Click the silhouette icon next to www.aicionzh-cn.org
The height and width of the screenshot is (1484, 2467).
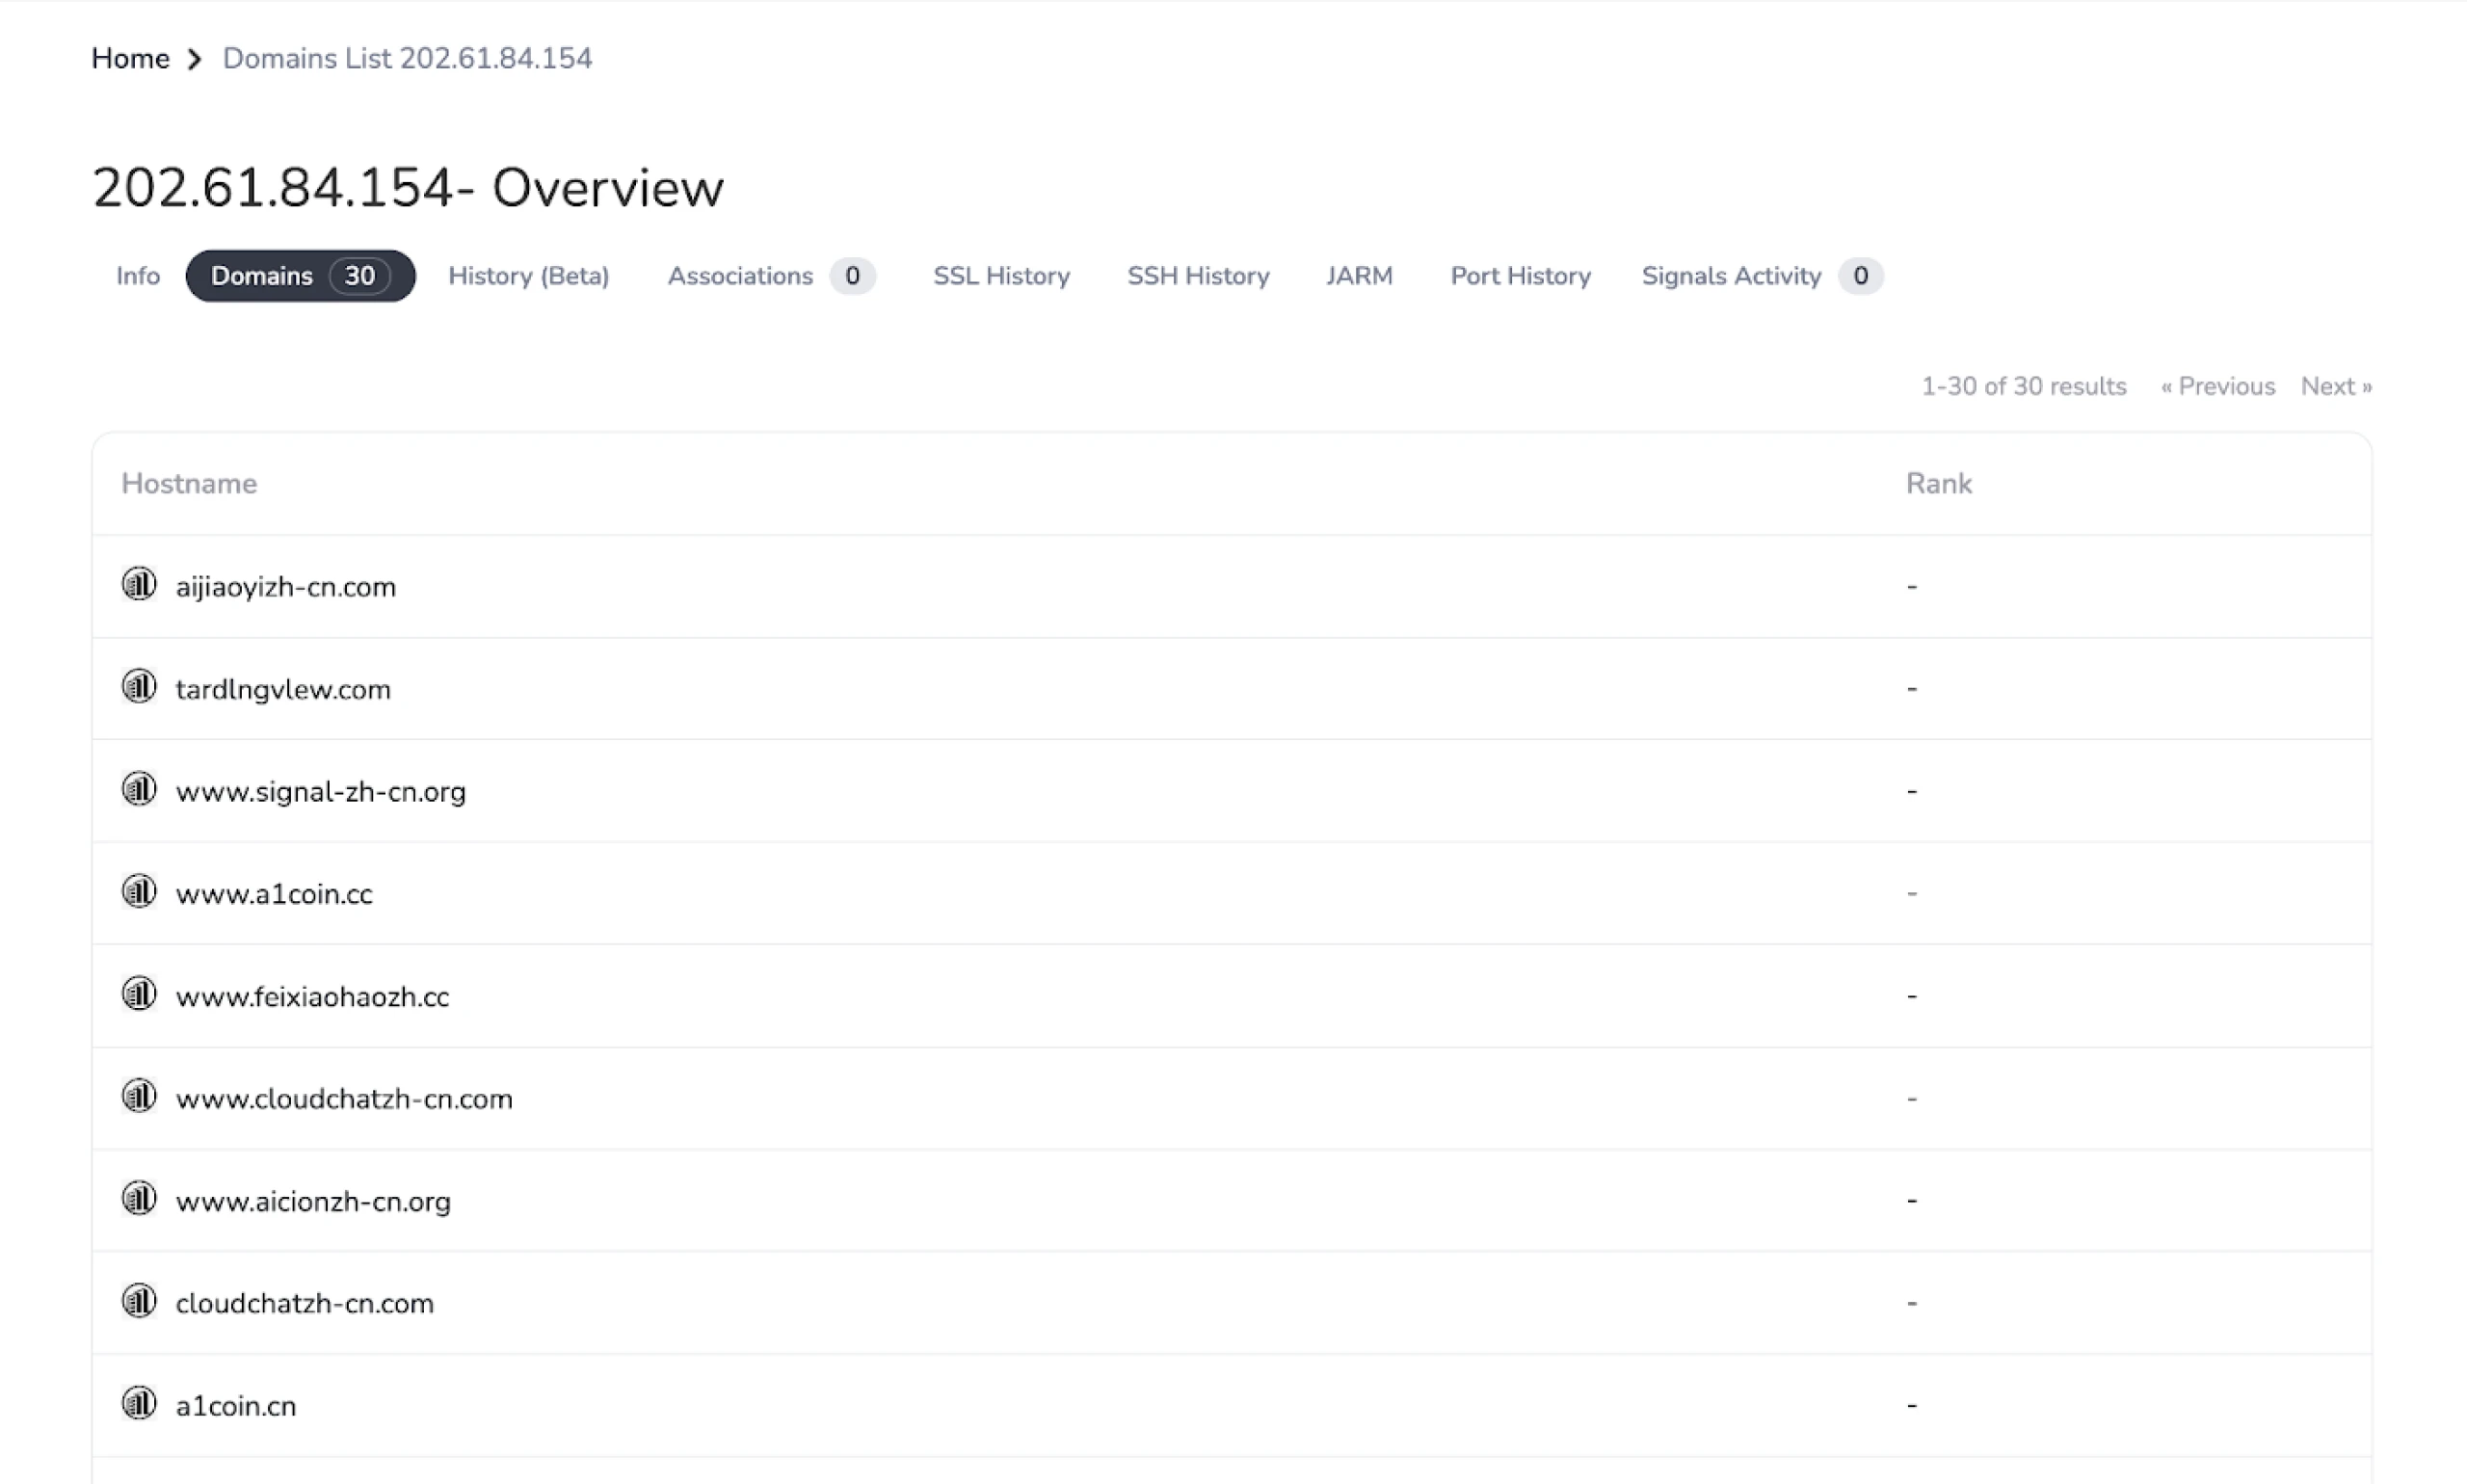(x=139, y=1201)
